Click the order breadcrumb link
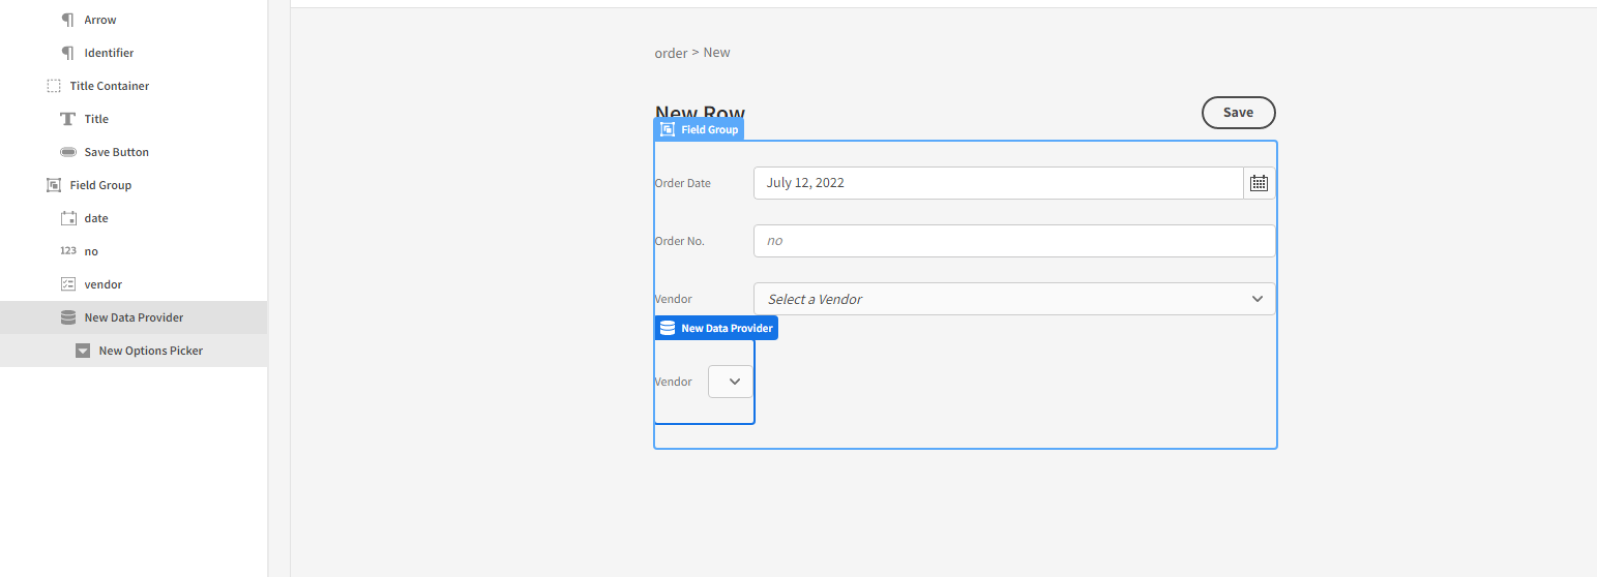1597x577 pixels. tap(670, 53)
